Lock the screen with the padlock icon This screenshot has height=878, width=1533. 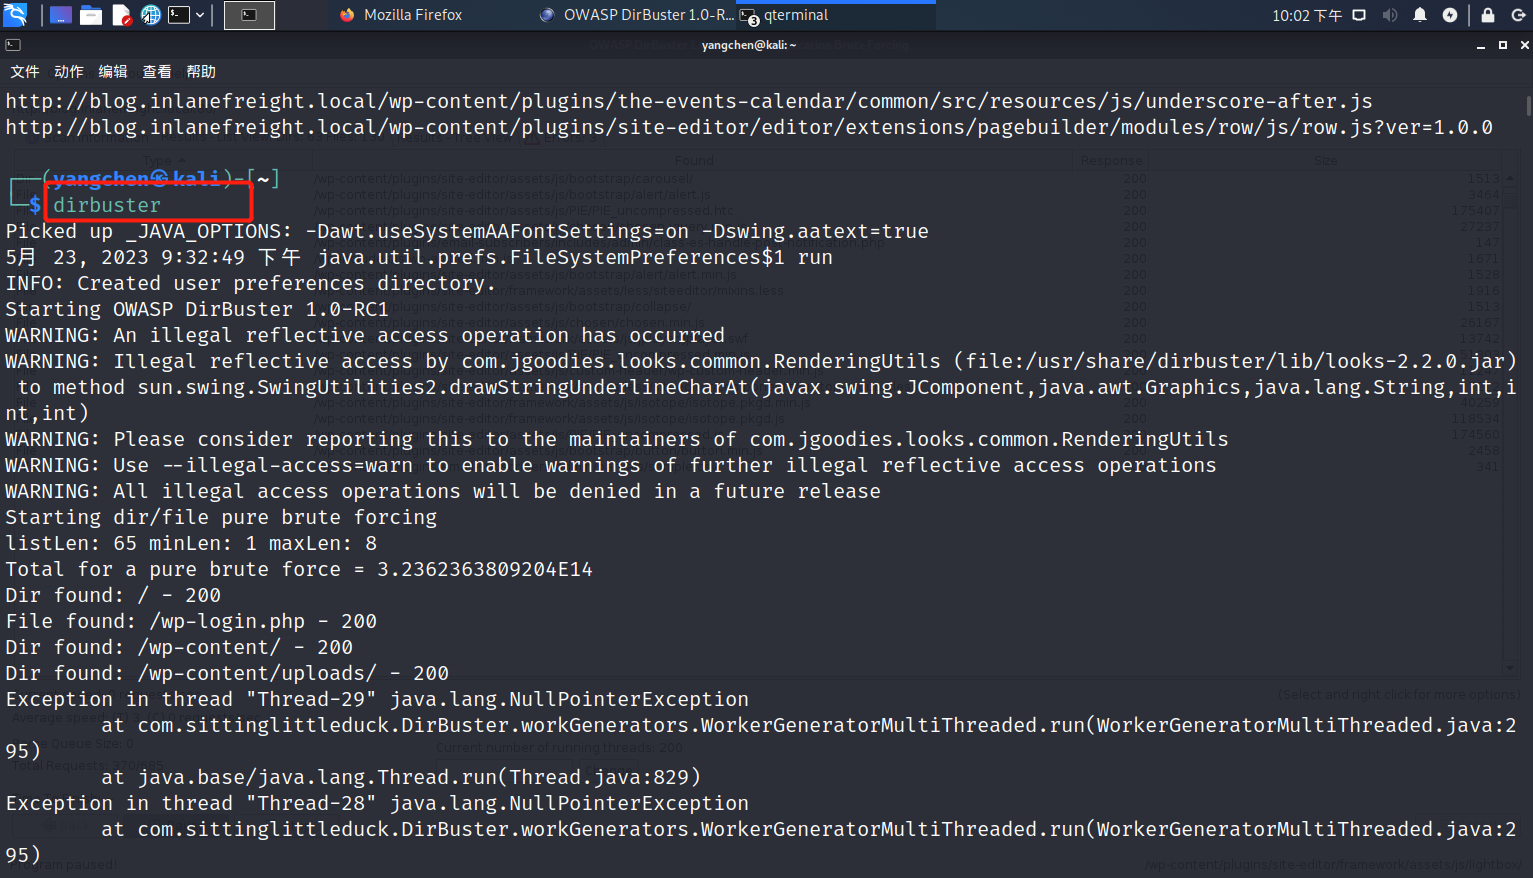coord(1488,15)
